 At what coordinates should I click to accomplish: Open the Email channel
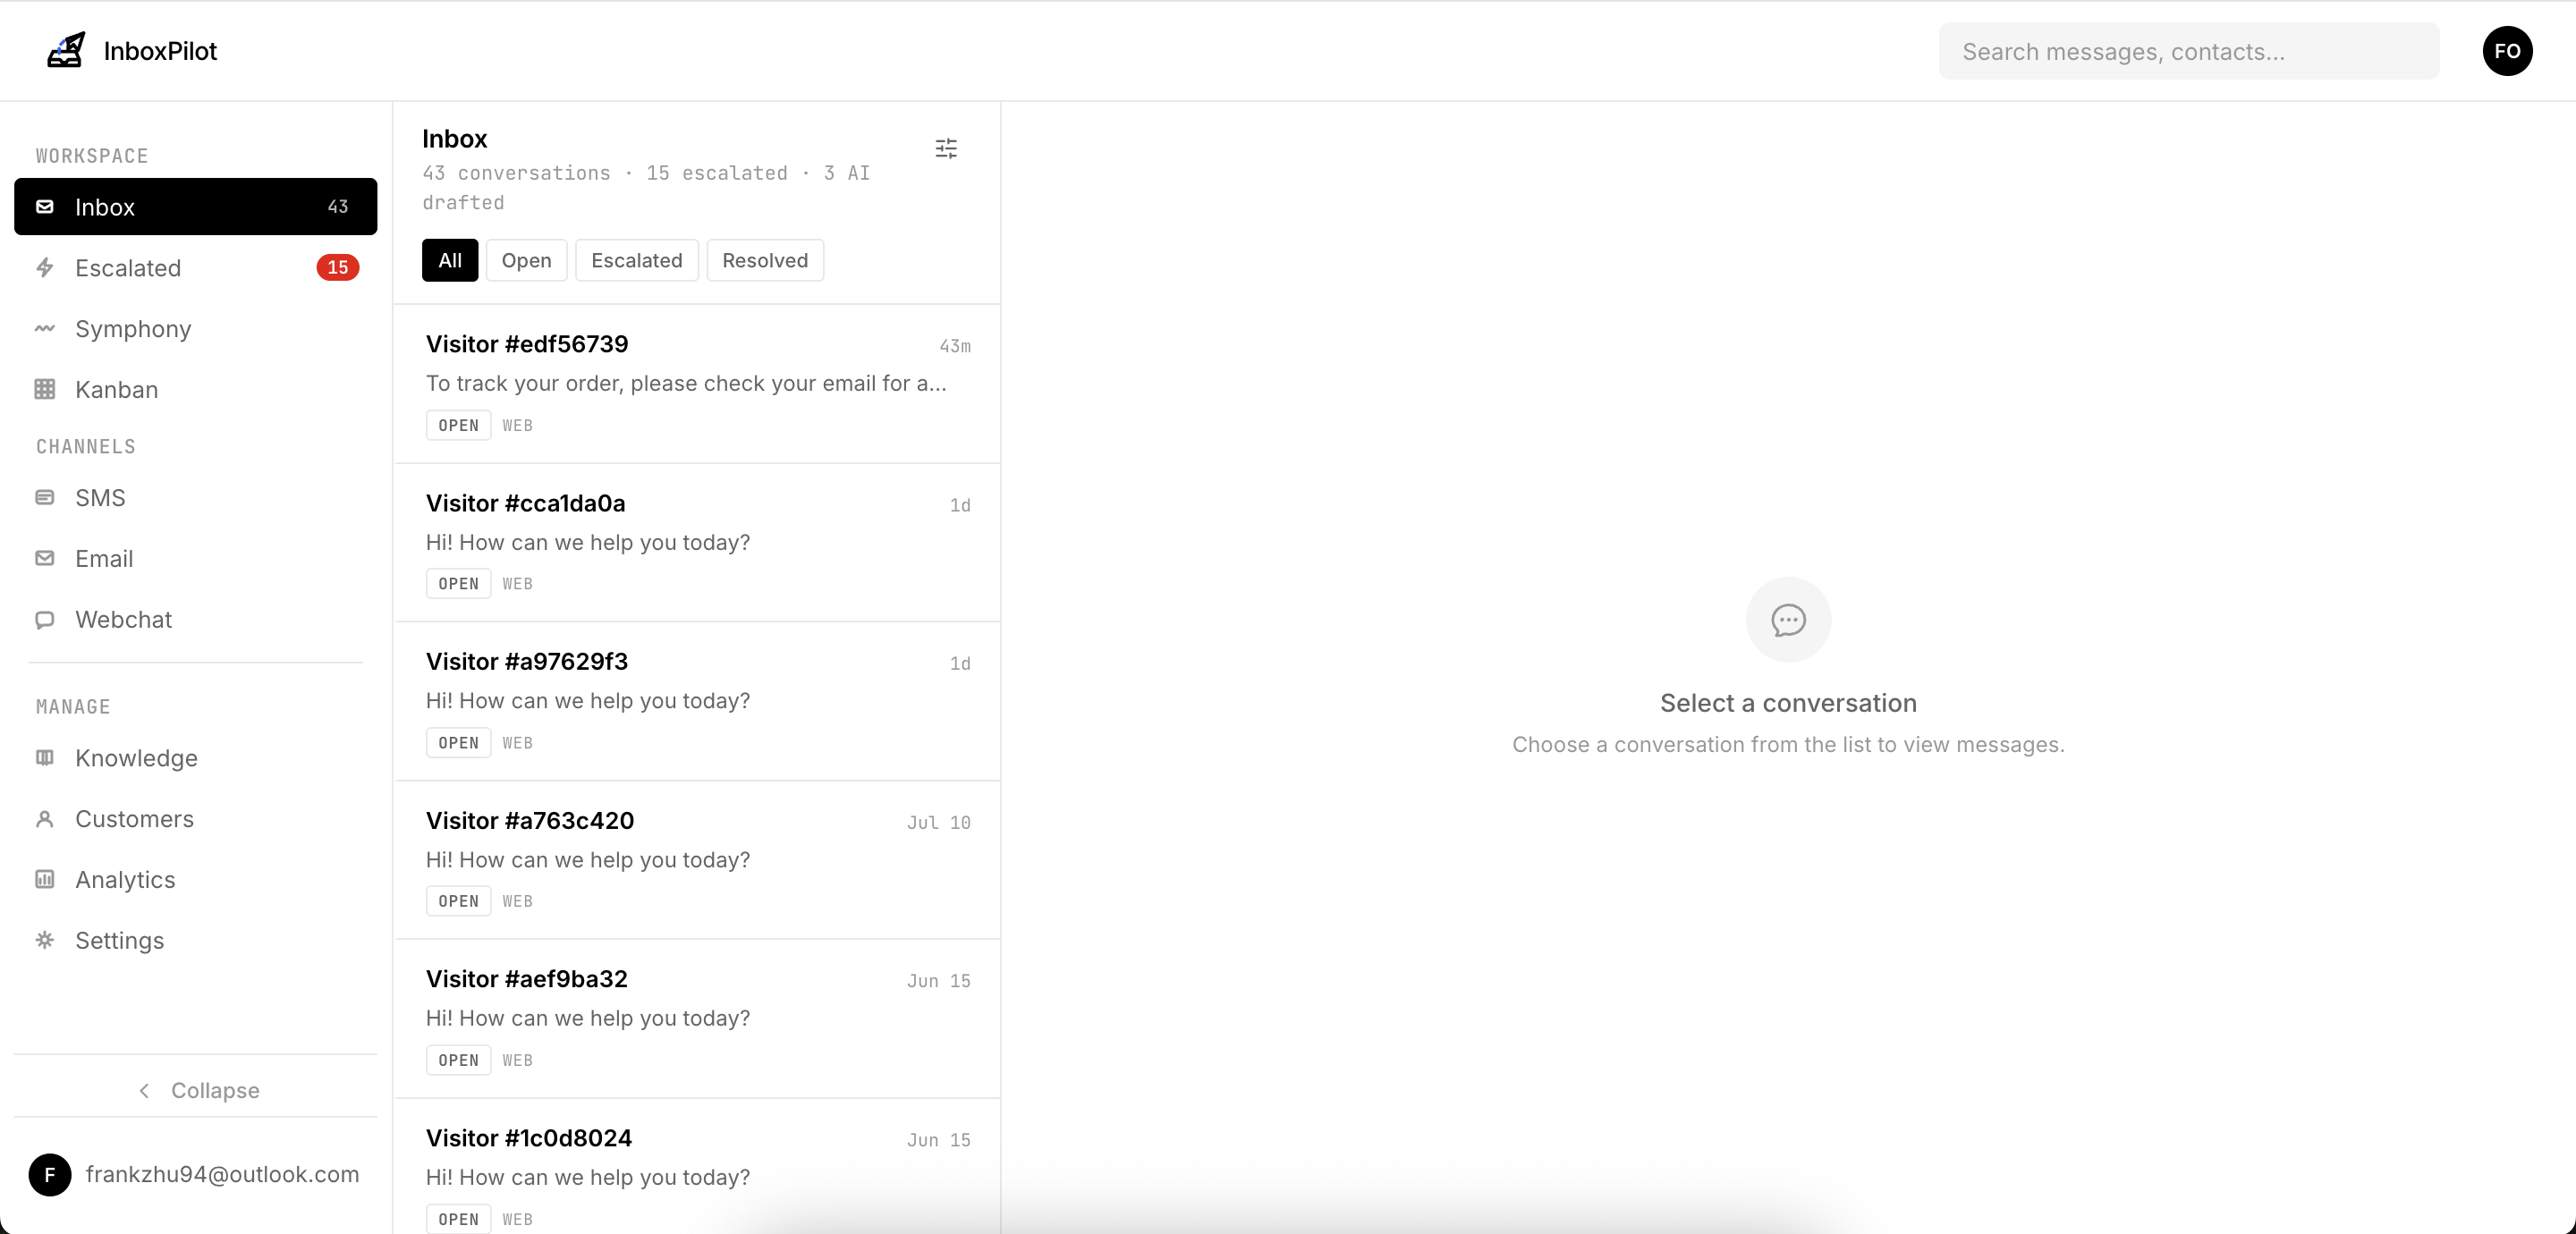(x=196, y=559)
